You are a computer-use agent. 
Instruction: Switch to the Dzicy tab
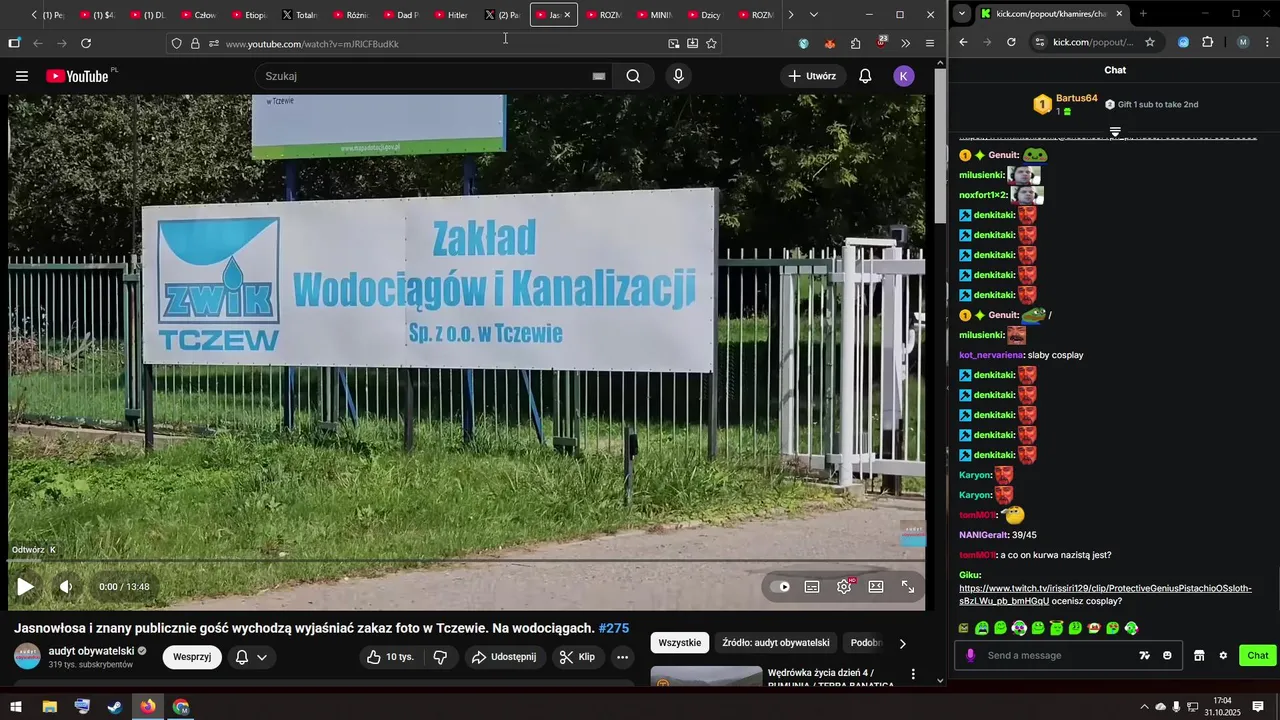tap(703, 15)
